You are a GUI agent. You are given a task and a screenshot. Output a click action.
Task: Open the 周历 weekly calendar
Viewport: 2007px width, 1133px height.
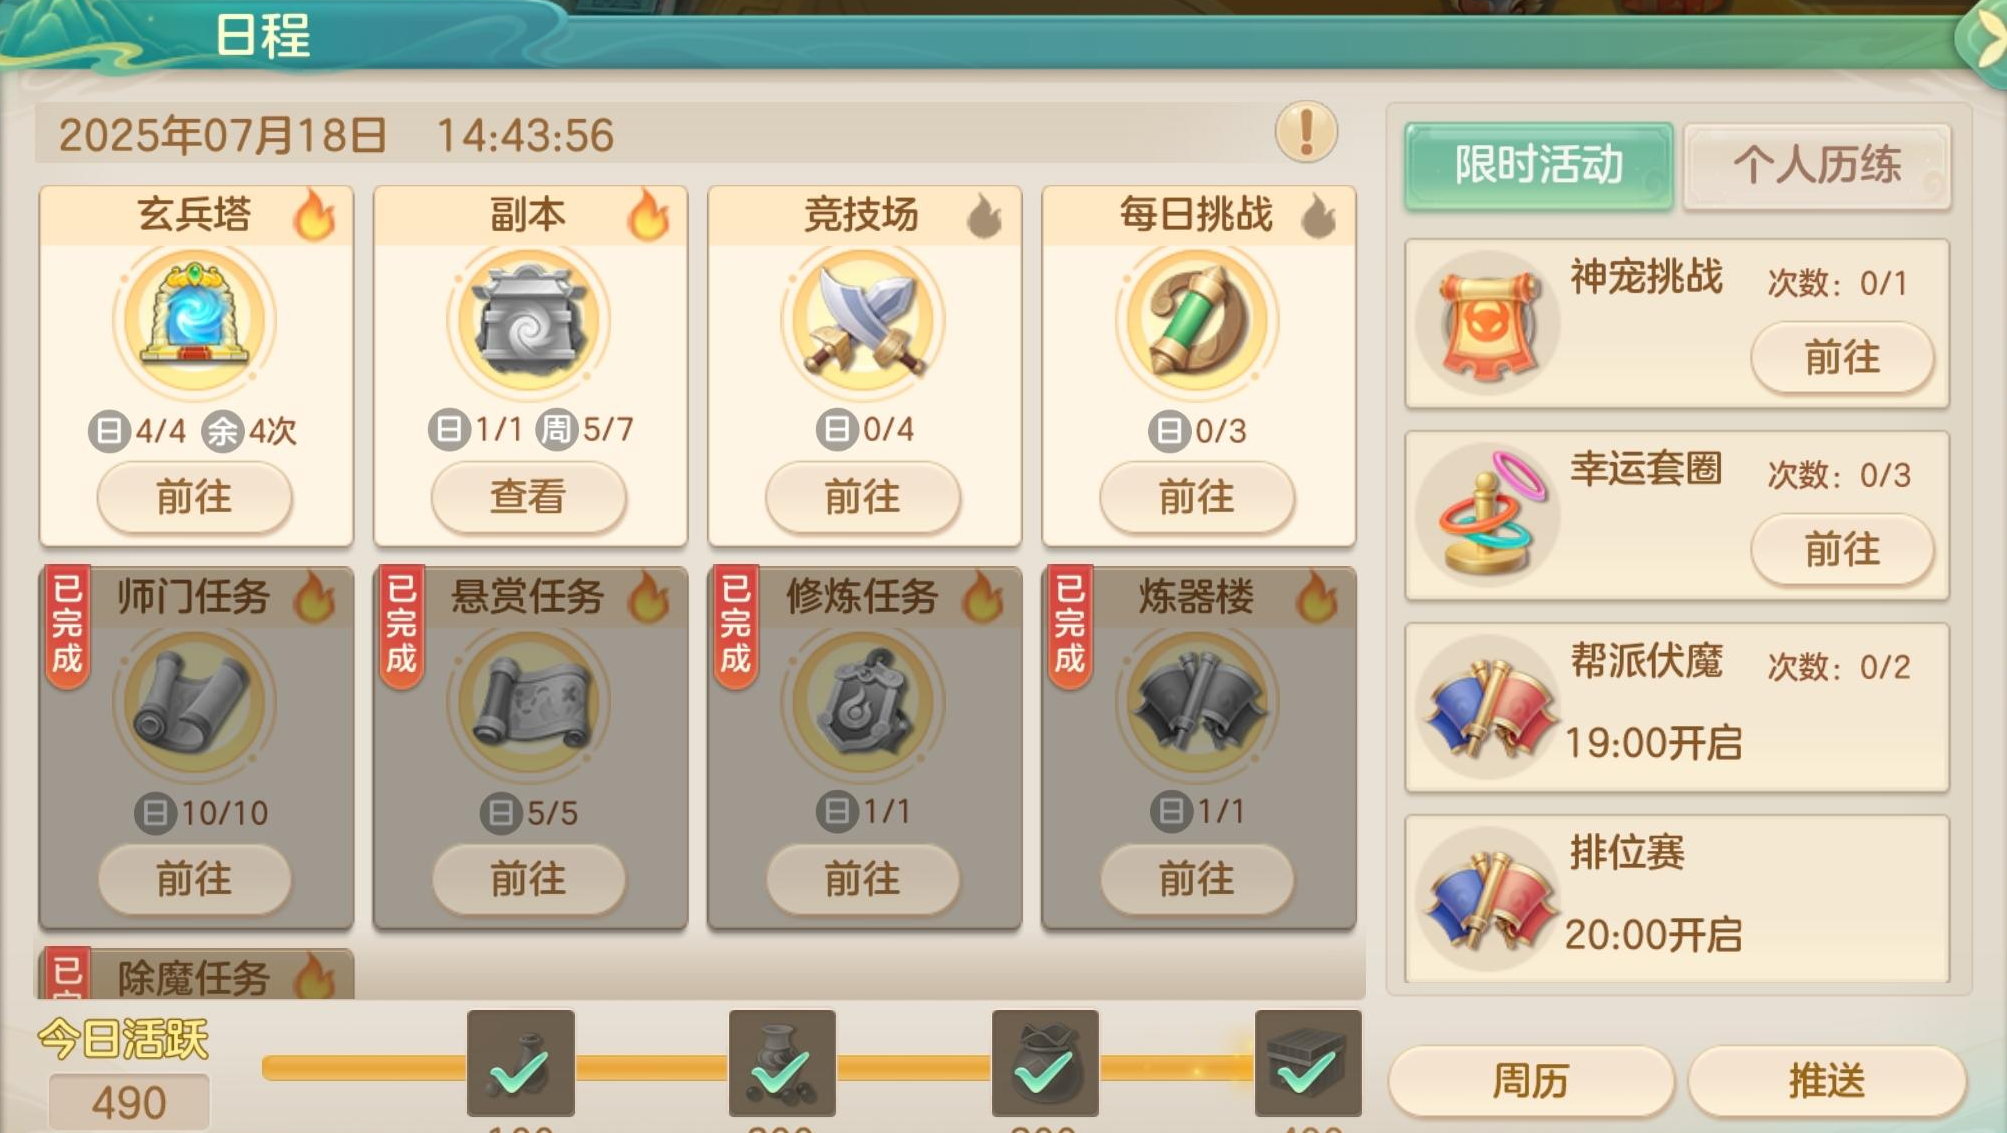click(1531, 1081)
